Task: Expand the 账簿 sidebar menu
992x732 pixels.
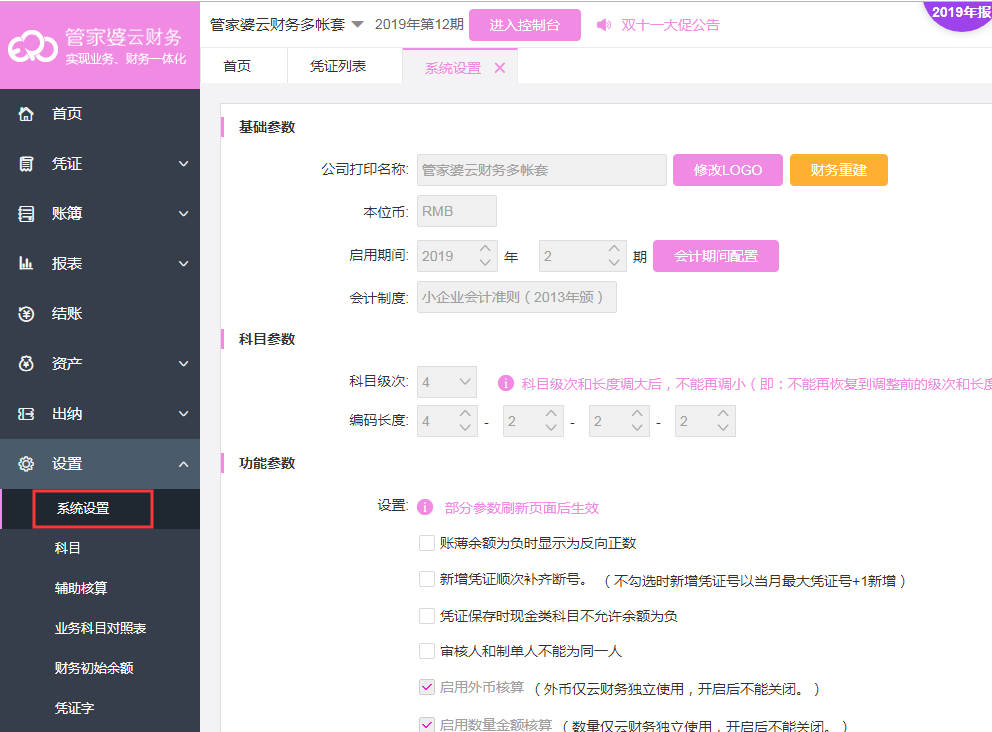Action: coord(183,214)
